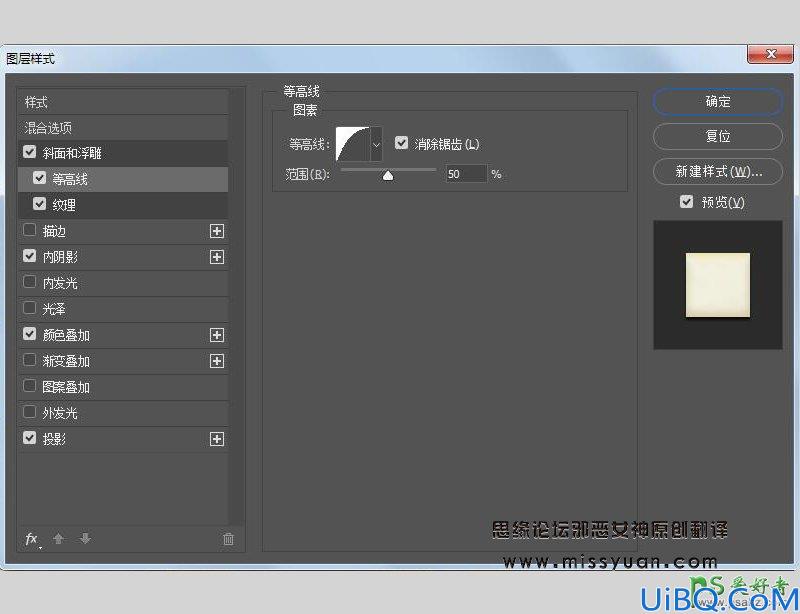Screen dimensions: 800x614
Task: Add another 描边 effect with plus icon
Action: [217, 231]
